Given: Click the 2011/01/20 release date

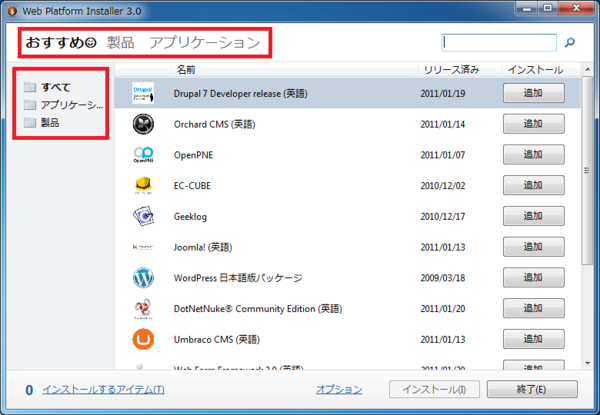Looking at the screenshot, I should [443, 309].
